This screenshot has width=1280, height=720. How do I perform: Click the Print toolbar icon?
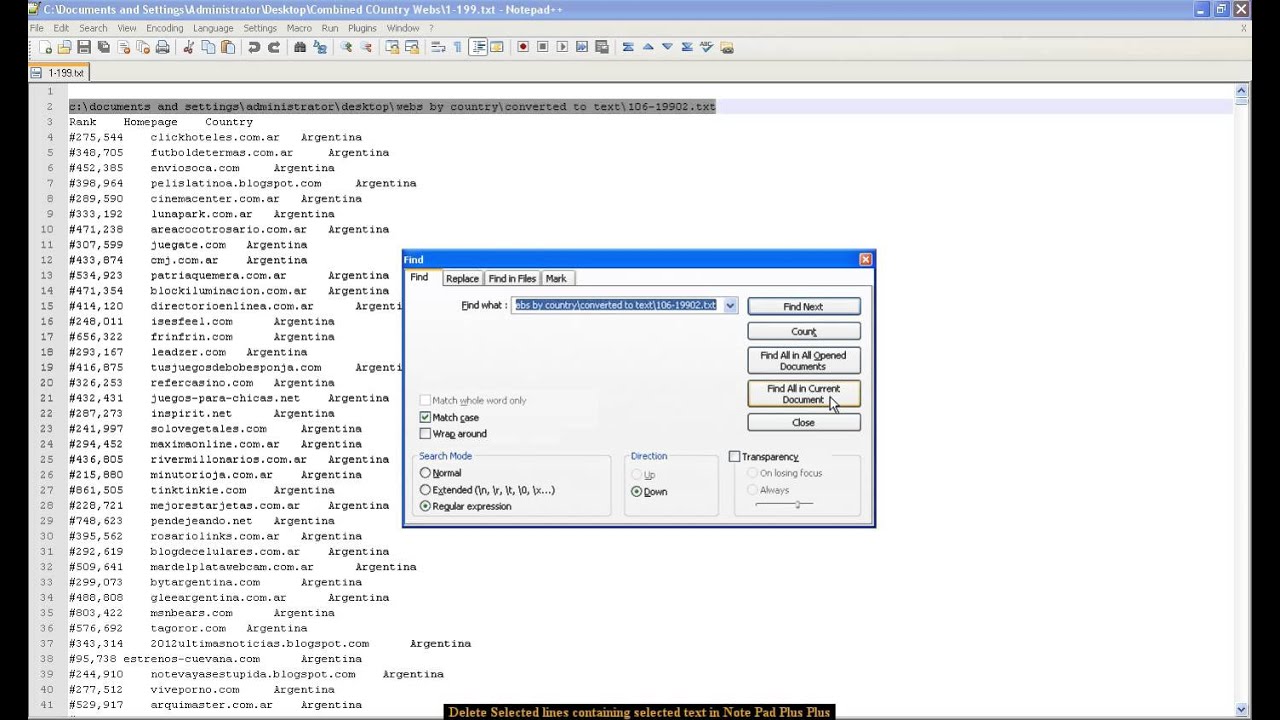[162, 47]
